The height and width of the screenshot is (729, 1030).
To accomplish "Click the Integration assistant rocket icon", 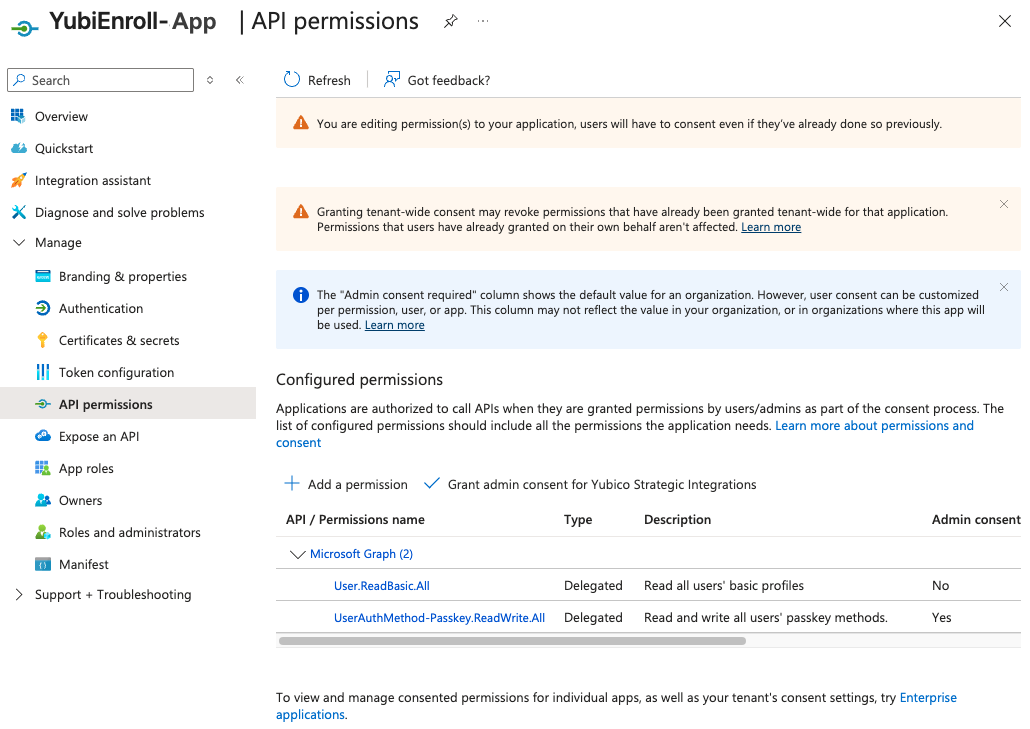I will 18,180.
